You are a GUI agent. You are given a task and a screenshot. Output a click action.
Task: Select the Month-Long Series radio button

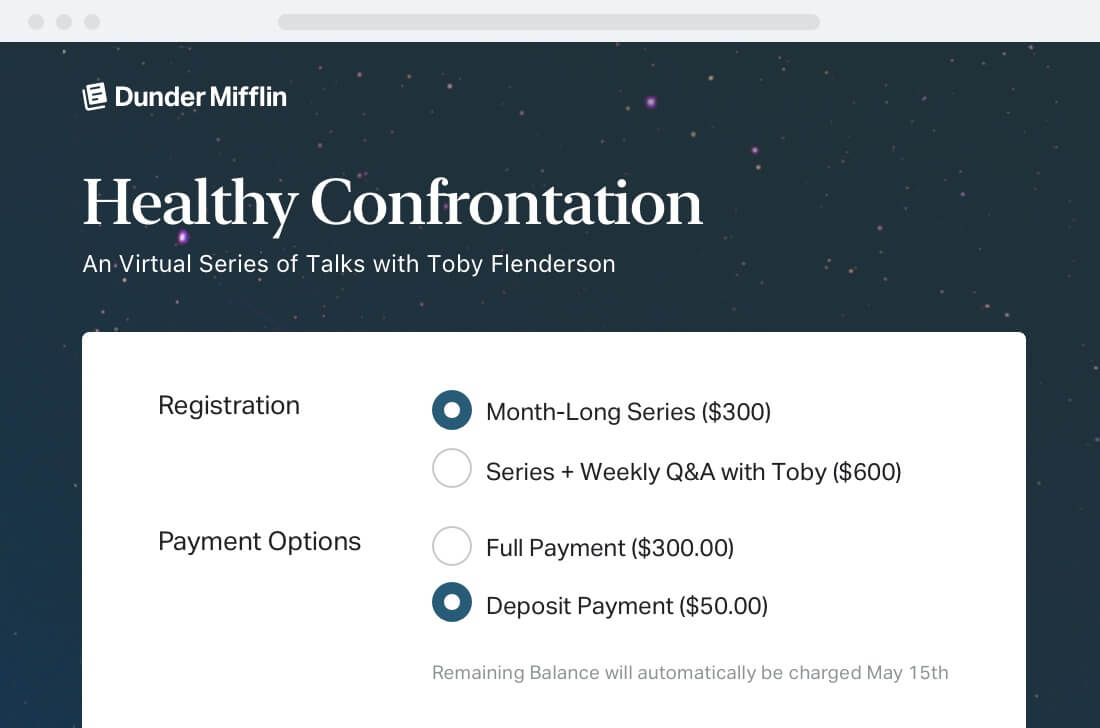point(451,410)
